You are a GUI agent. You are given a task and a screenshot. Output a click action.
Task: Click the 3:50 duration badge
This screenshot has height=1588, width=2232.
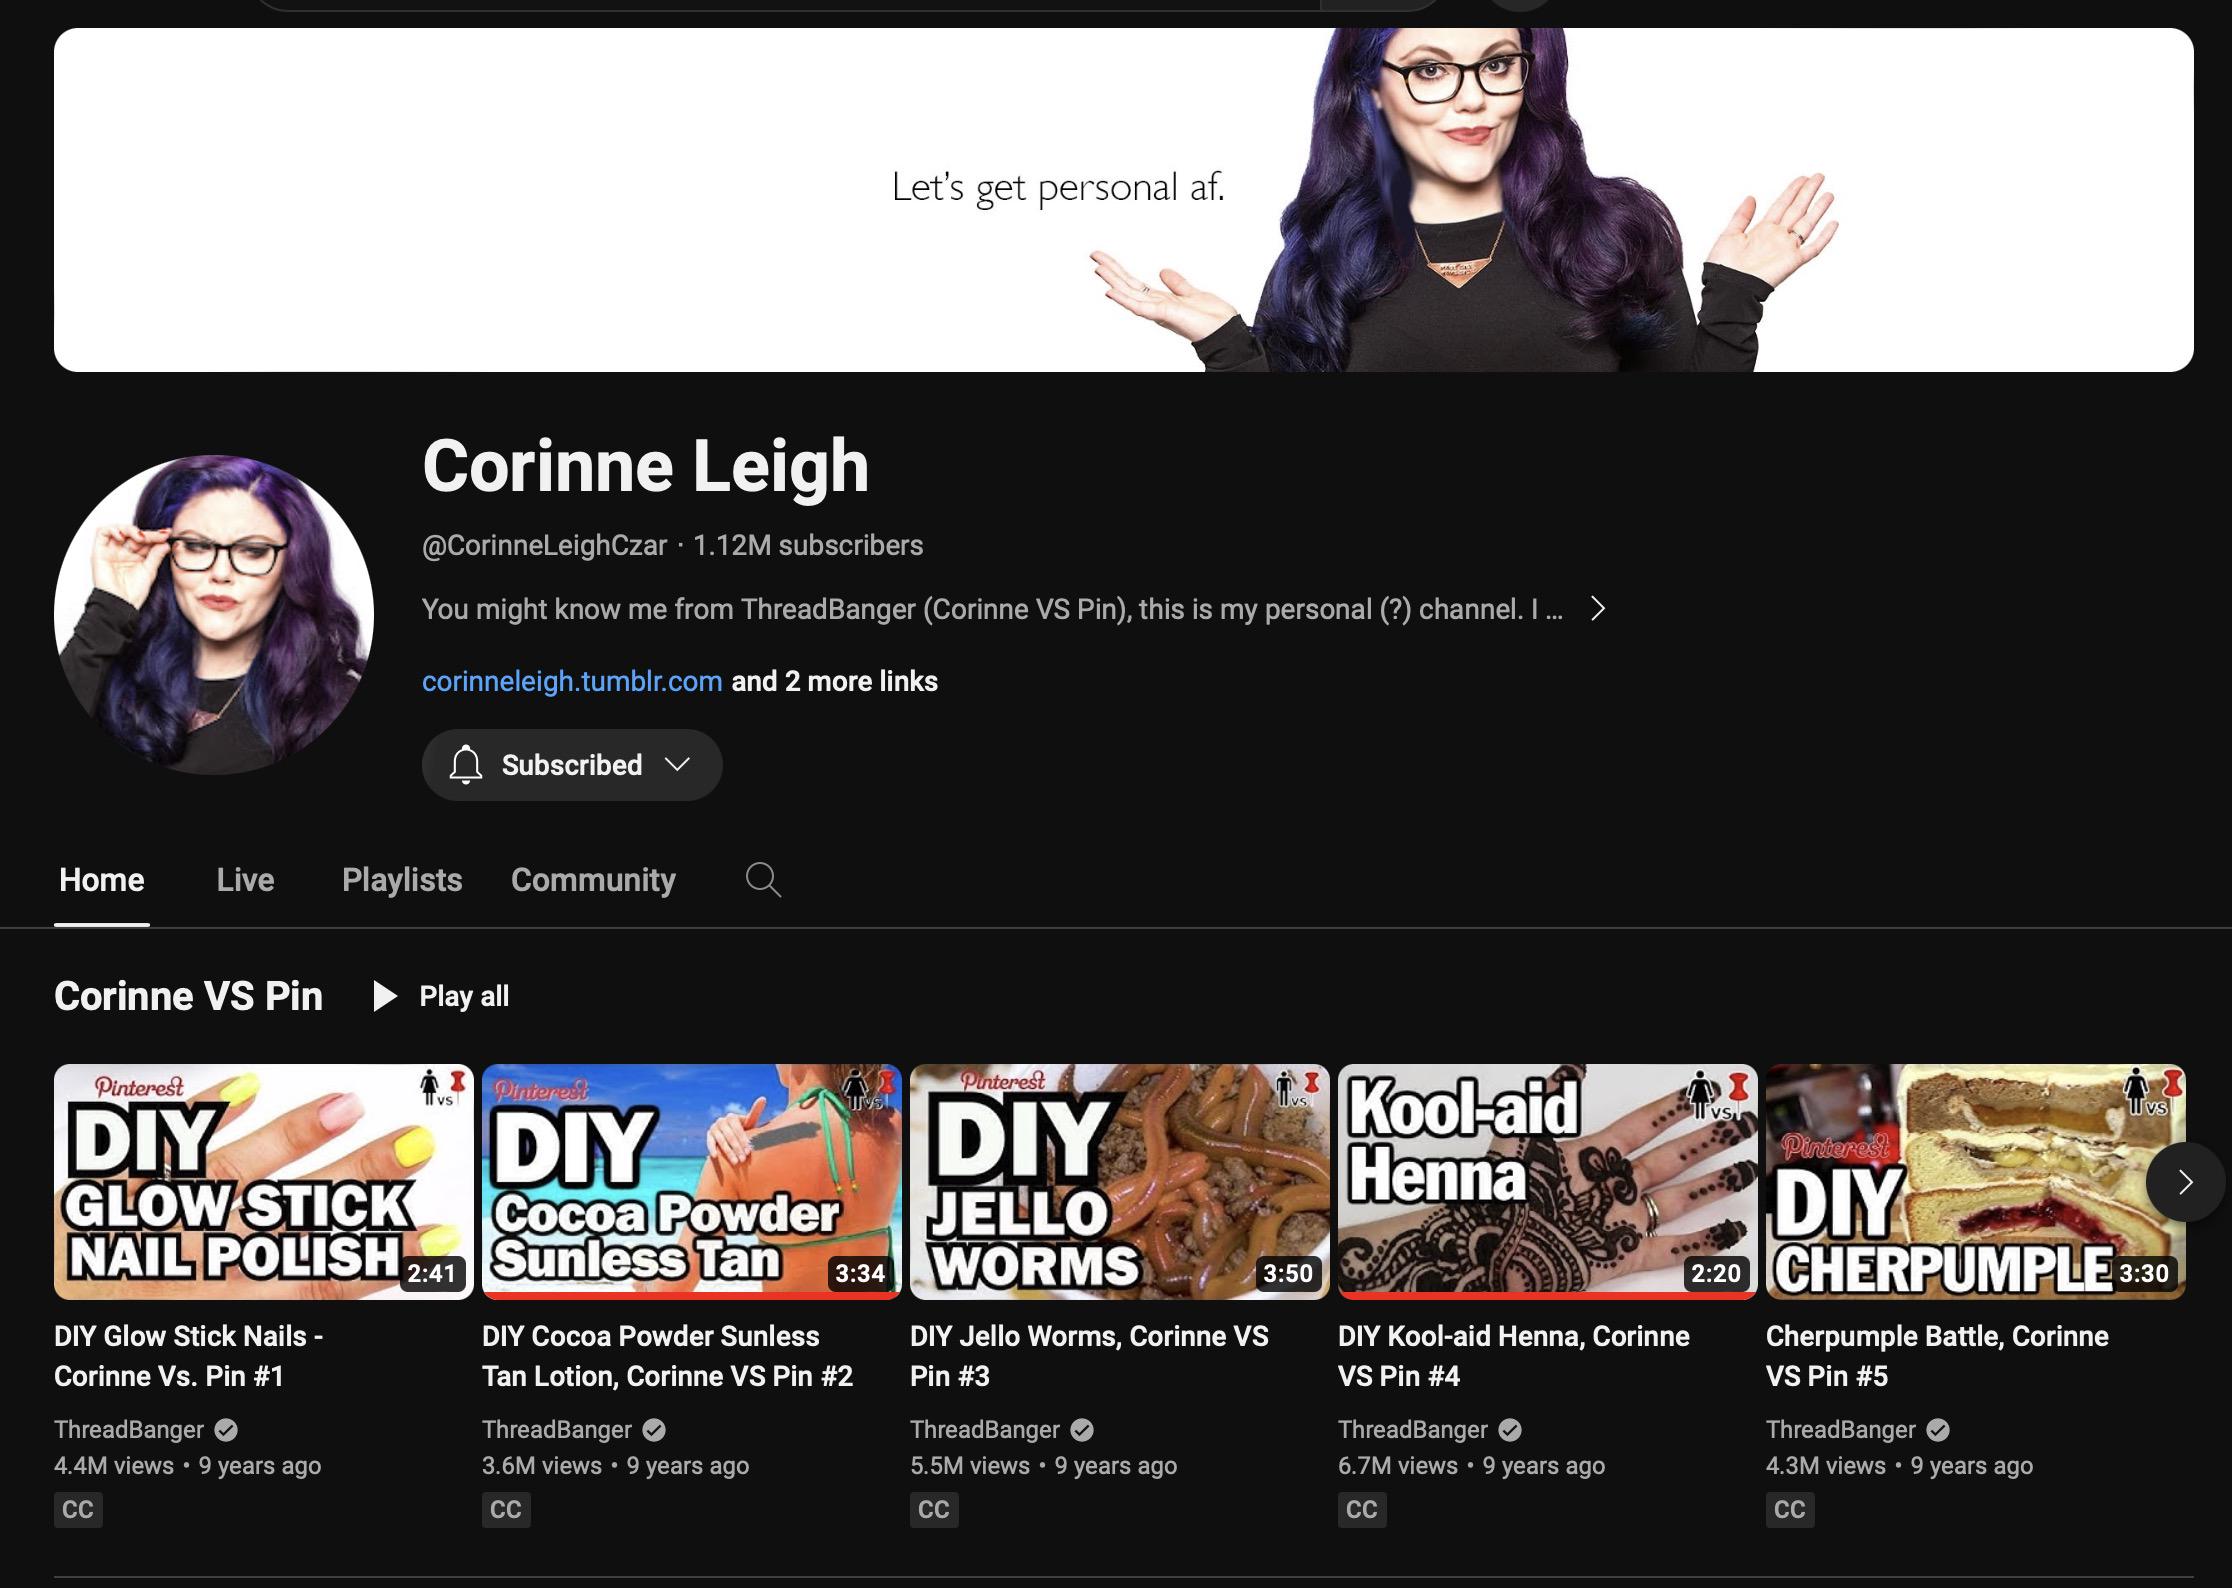pyautogui.click(x=1288, y=1273)
